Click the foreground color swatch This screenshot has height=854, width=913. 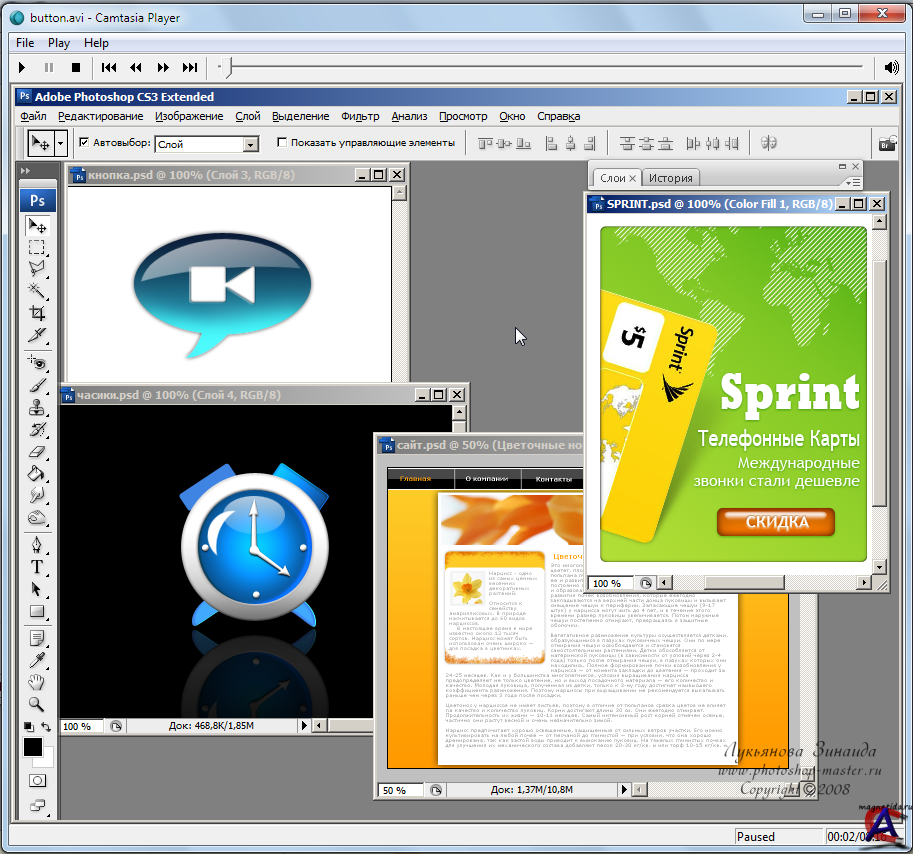click(x=33, y=746)
